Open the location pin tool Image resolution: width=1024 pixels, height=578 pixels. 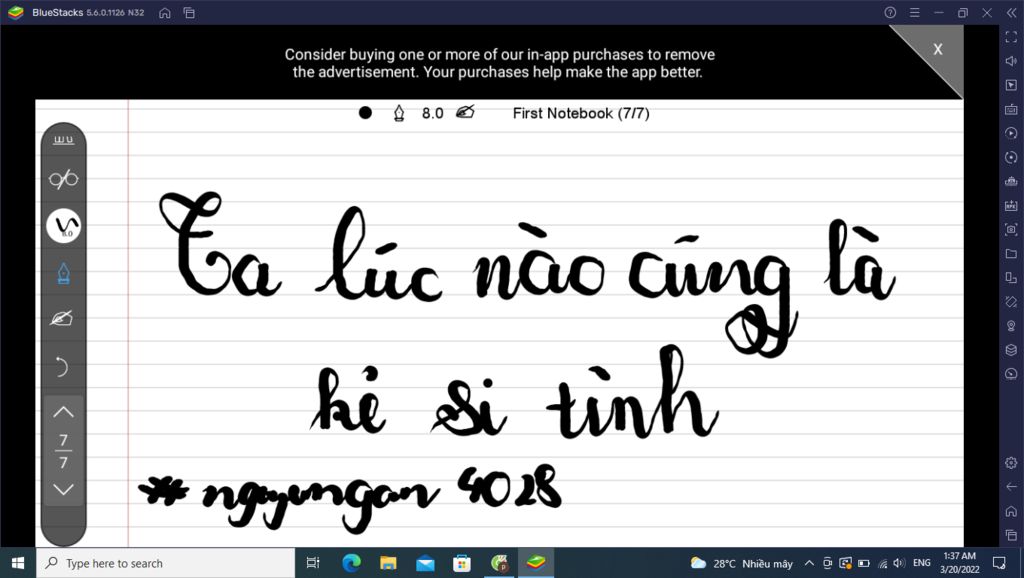pos(1011,326)
